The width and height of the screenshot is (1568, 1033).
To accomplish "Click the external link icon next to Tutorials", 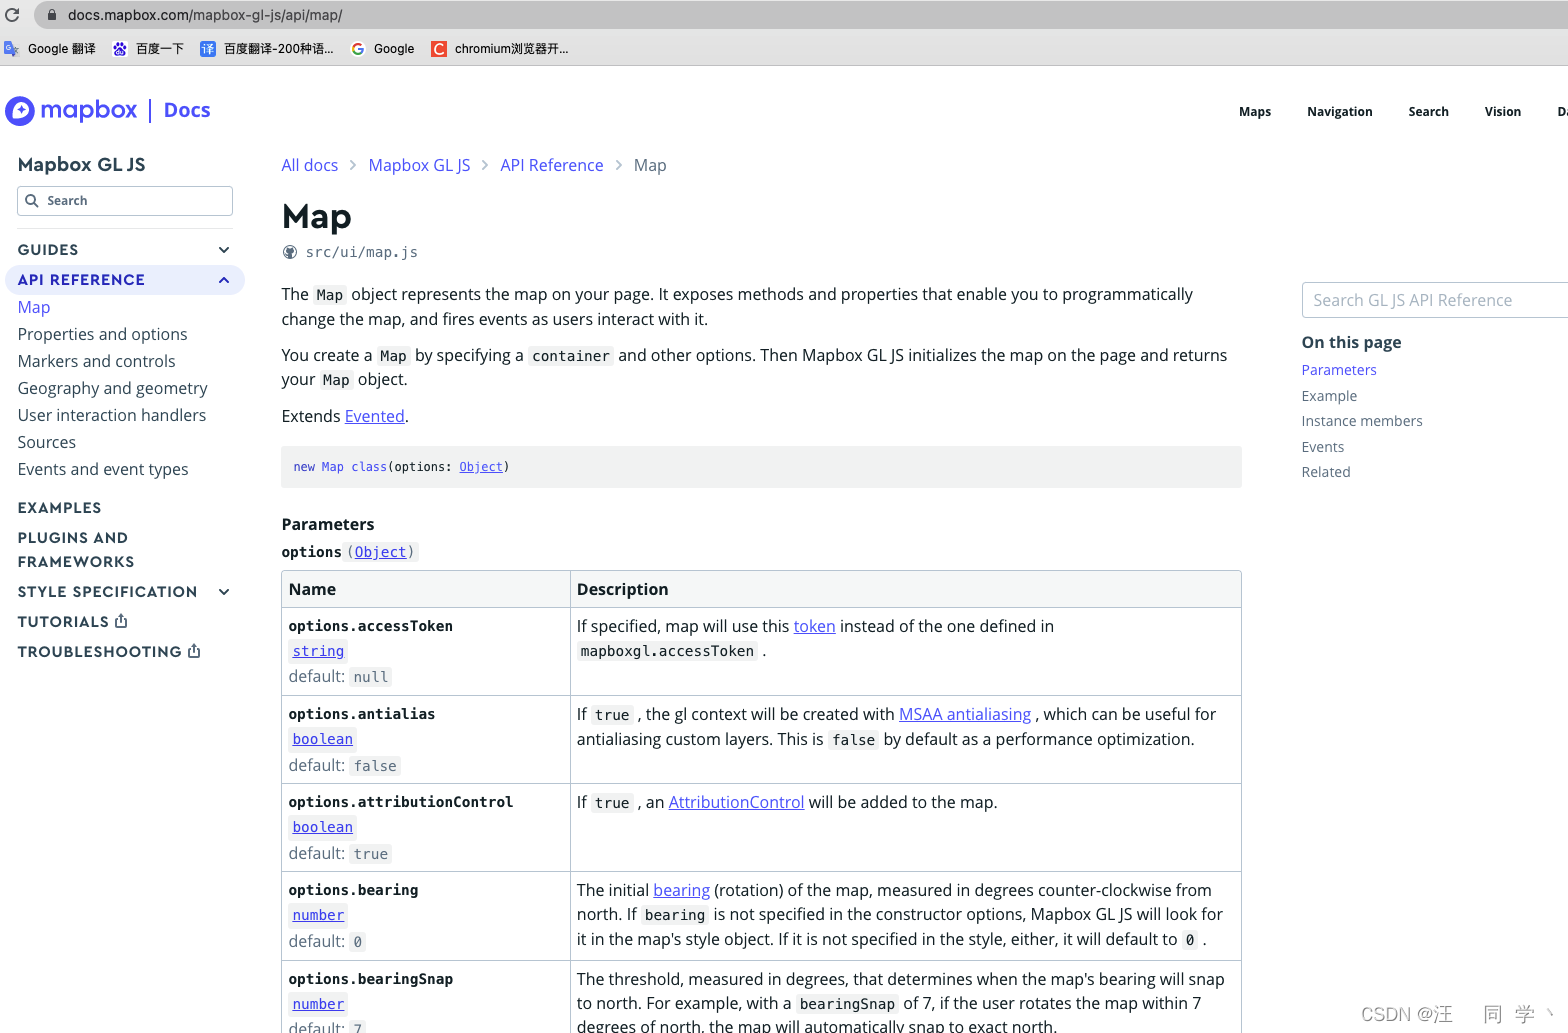I will [121, 621].
